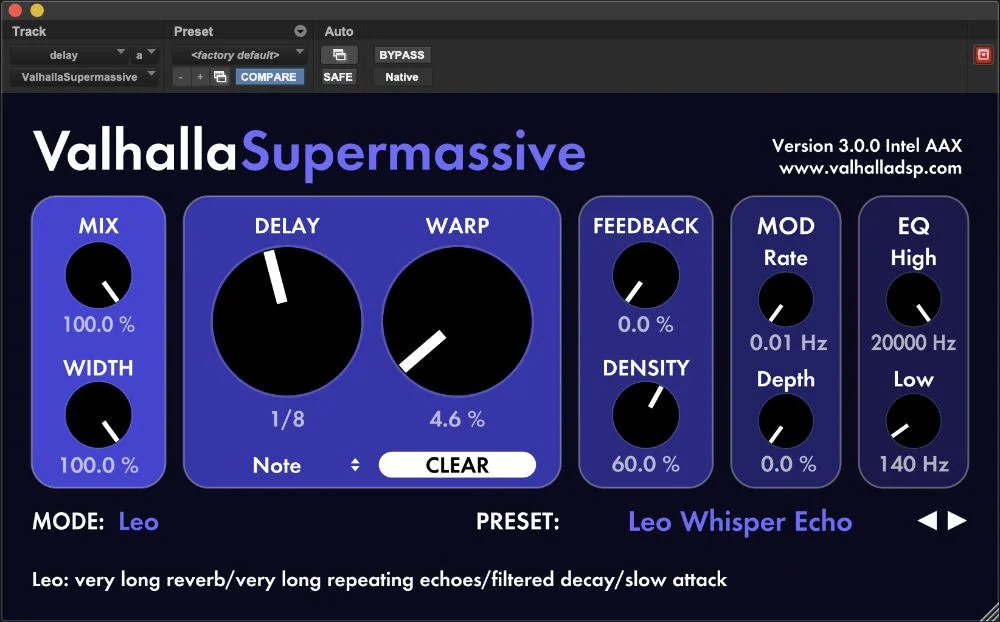This screenshot has width=1000, height=622.
Task: Open the Preset circular menu arrow
Action: 300,31
